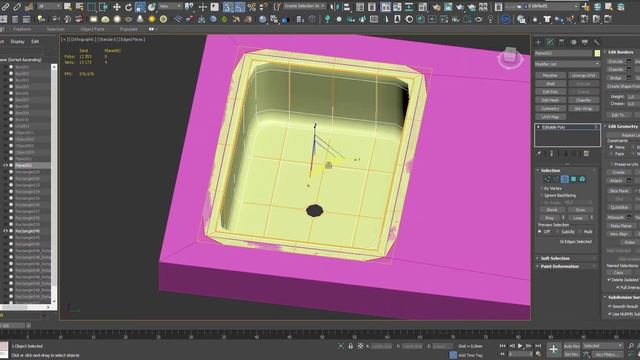Select the Move tool in main toolbar
This screenshot has height=360, width=640.
(117, 7)
